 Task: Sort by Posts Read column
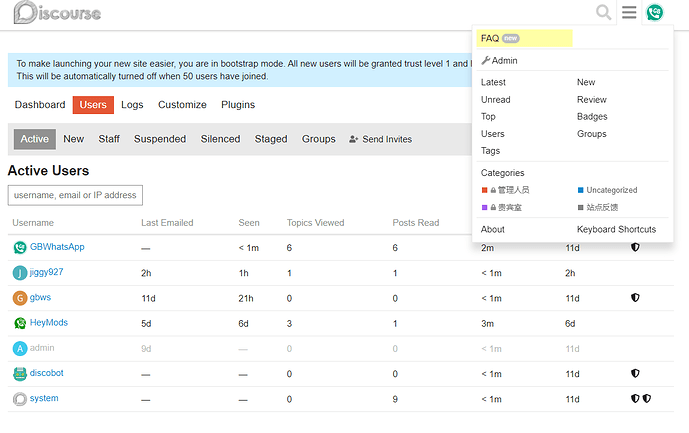coord(416,223)
